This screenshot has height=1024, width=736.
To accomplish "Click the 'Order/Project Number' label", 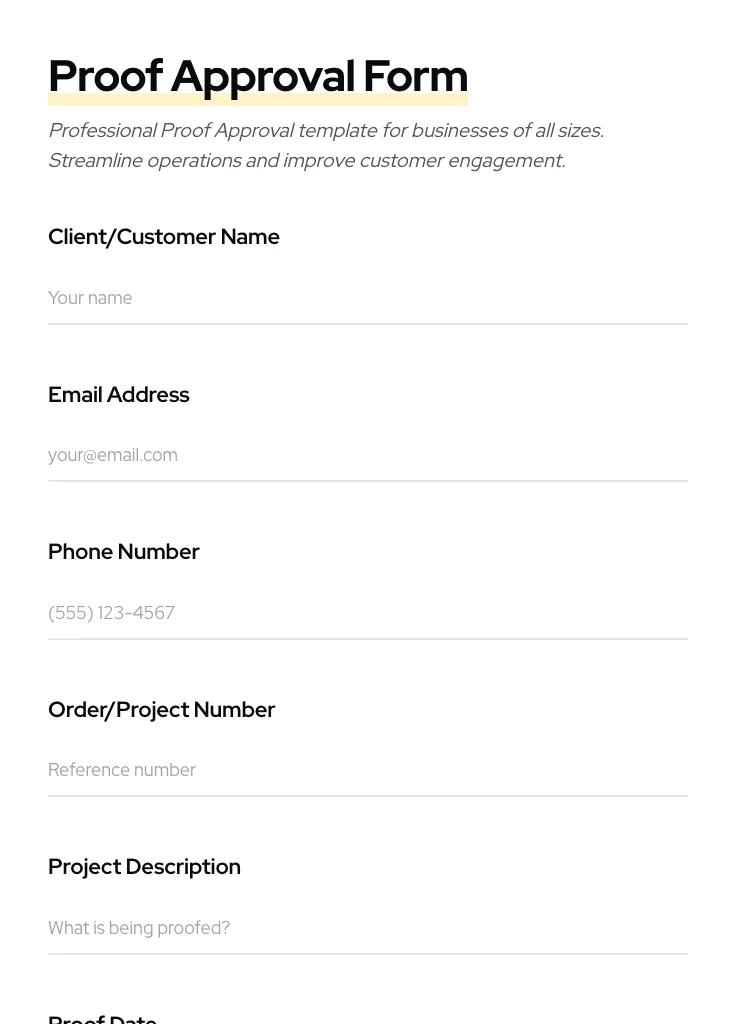I will pos(162,710).
